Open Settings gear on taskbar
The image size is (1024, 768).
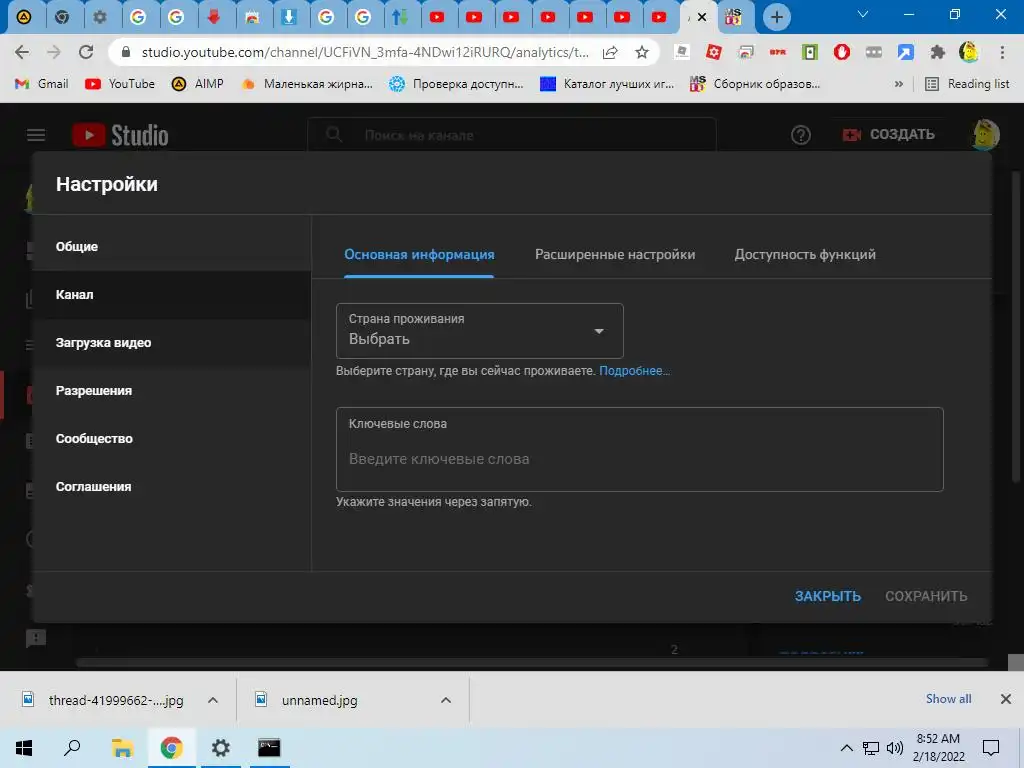220,748
